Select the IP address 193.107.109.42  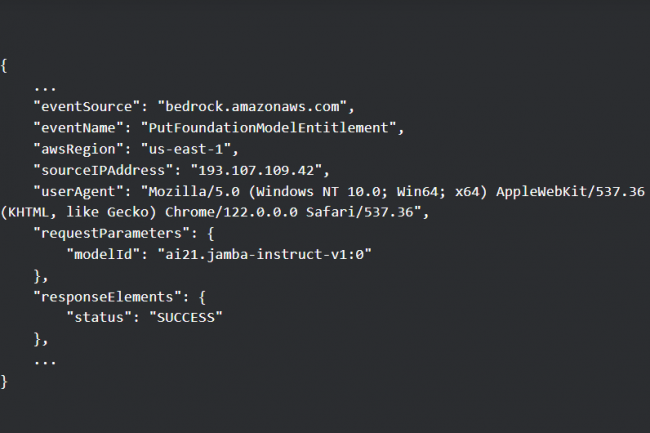pyautogui.click(x=260, y=169)
